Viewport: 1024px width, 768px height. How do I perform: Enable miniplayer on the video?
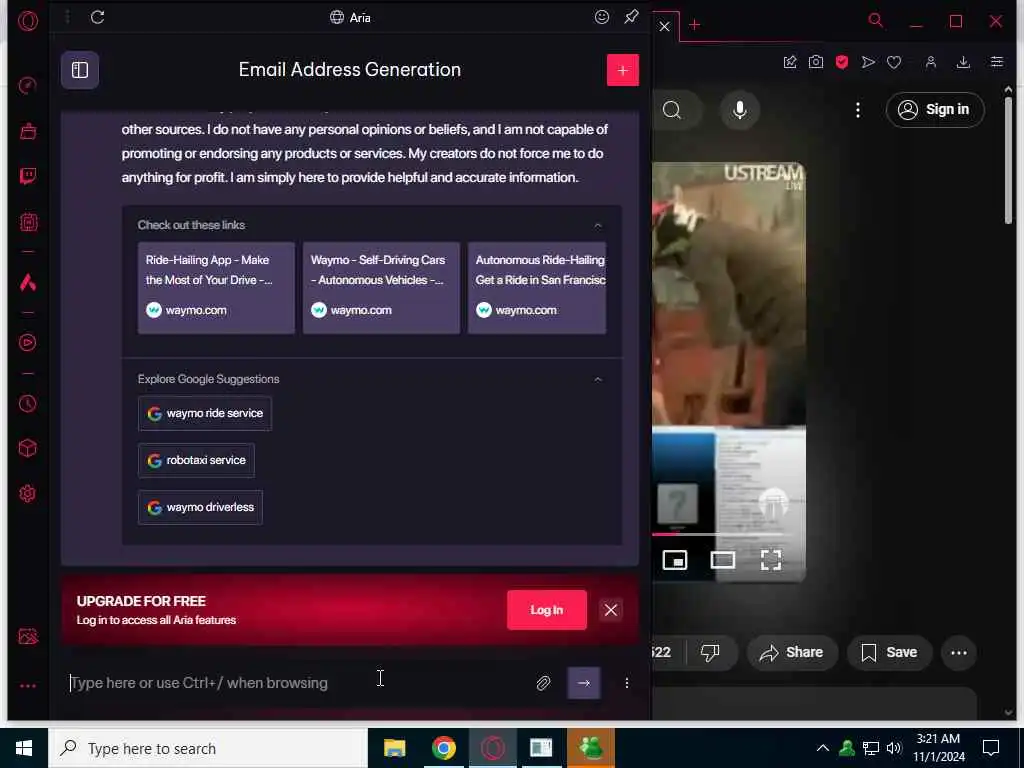click(675, 560)
